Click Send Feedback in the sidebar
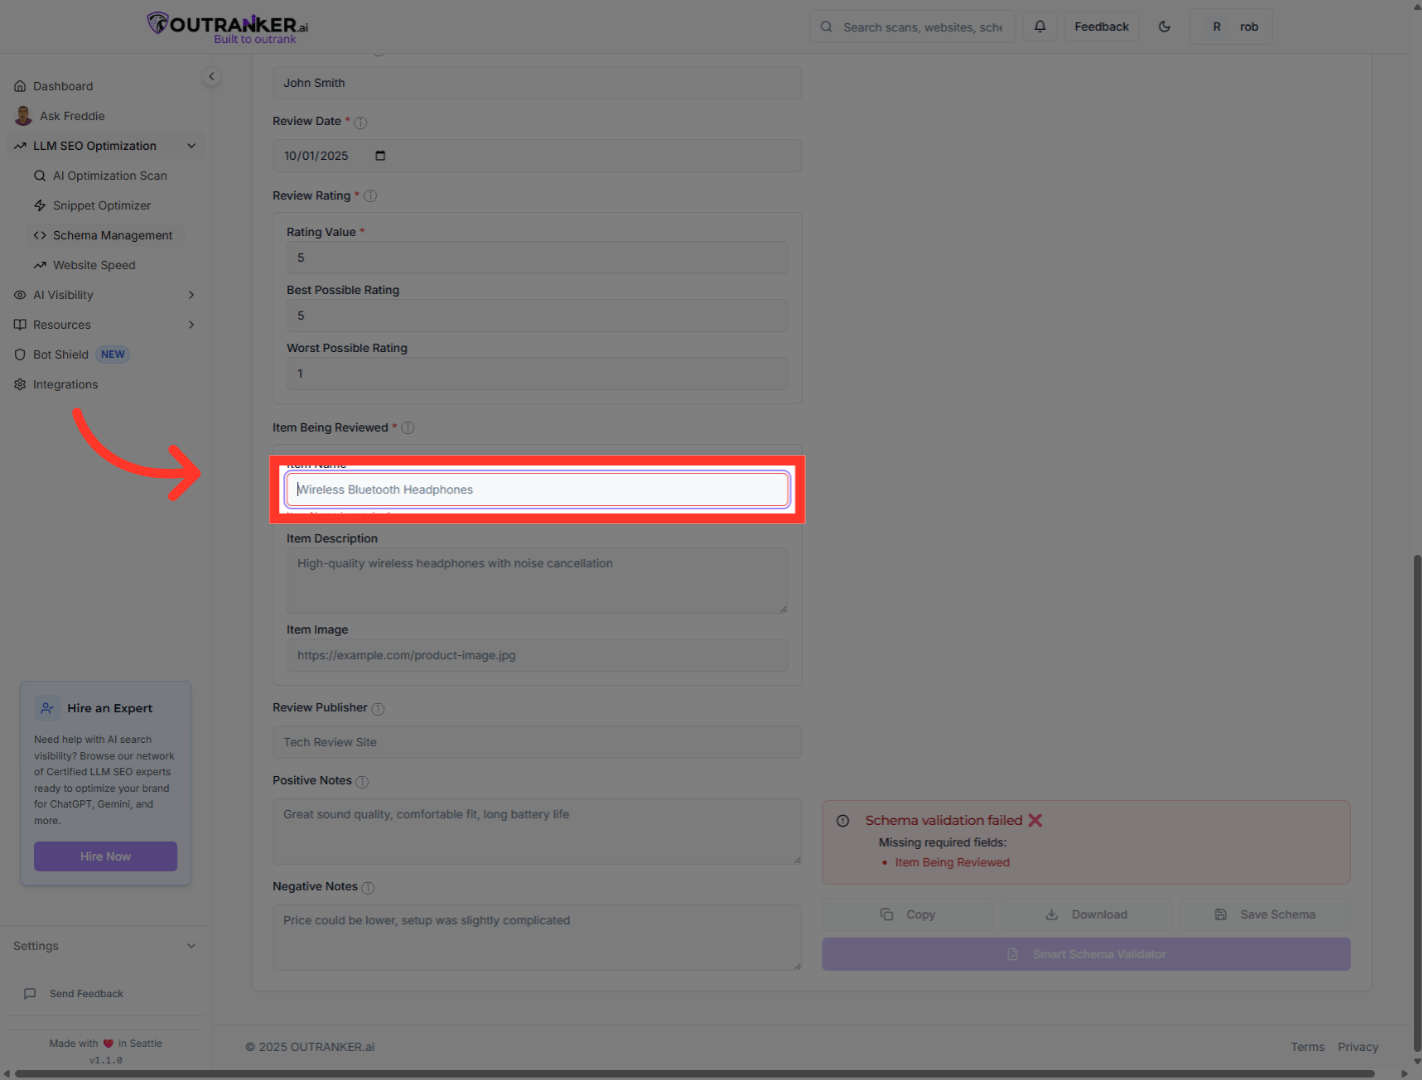 coord(74,994)
